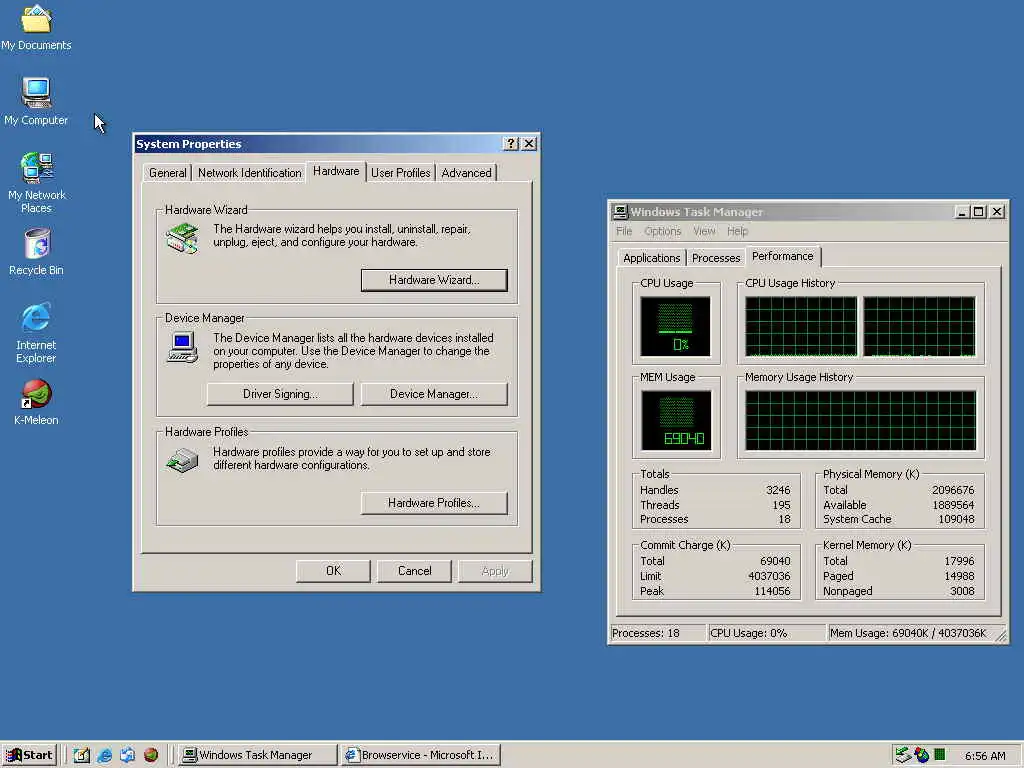Click Physical Memory Total 2096676

[x=953, y=490]
